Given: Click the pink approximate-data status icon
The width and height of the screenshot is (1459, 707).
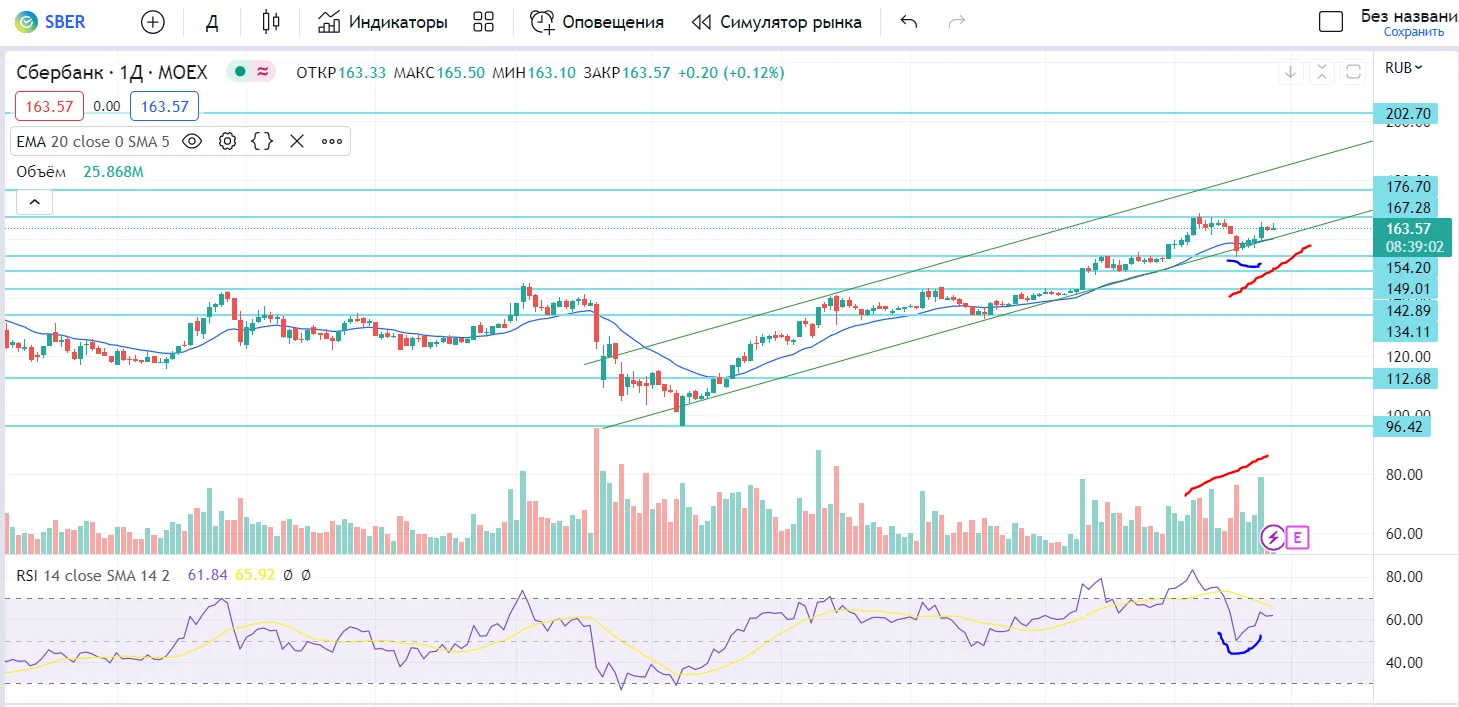Looking at the screenshot, I should [263, 72].
